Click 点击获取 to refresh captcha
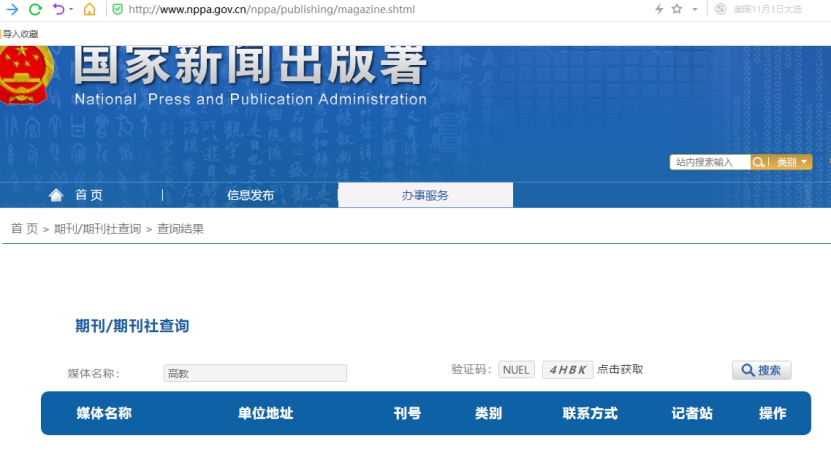 (620, 369)
